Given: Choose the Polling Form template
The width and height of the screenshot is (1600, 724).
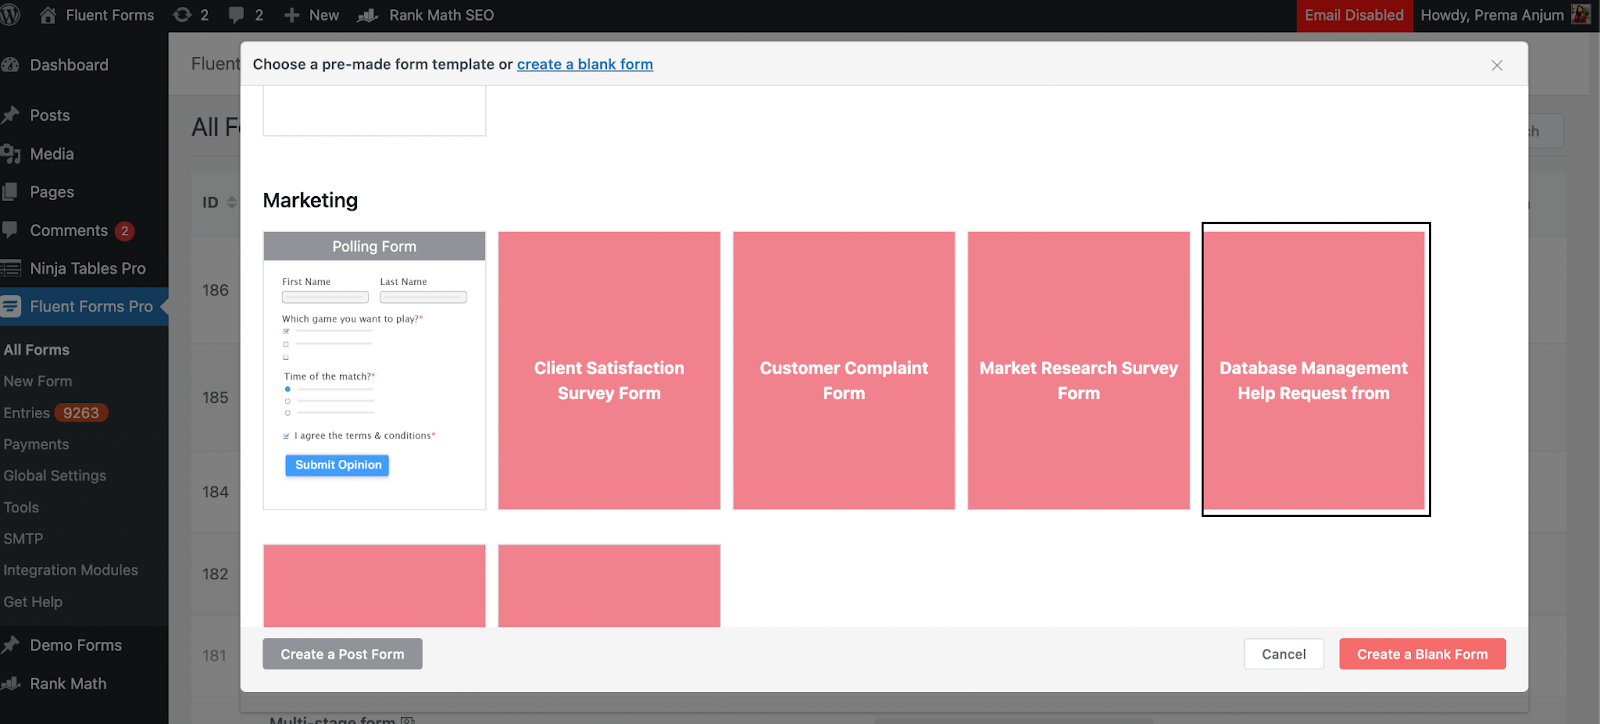Looking at the screenshot, I should click(374, 371).
